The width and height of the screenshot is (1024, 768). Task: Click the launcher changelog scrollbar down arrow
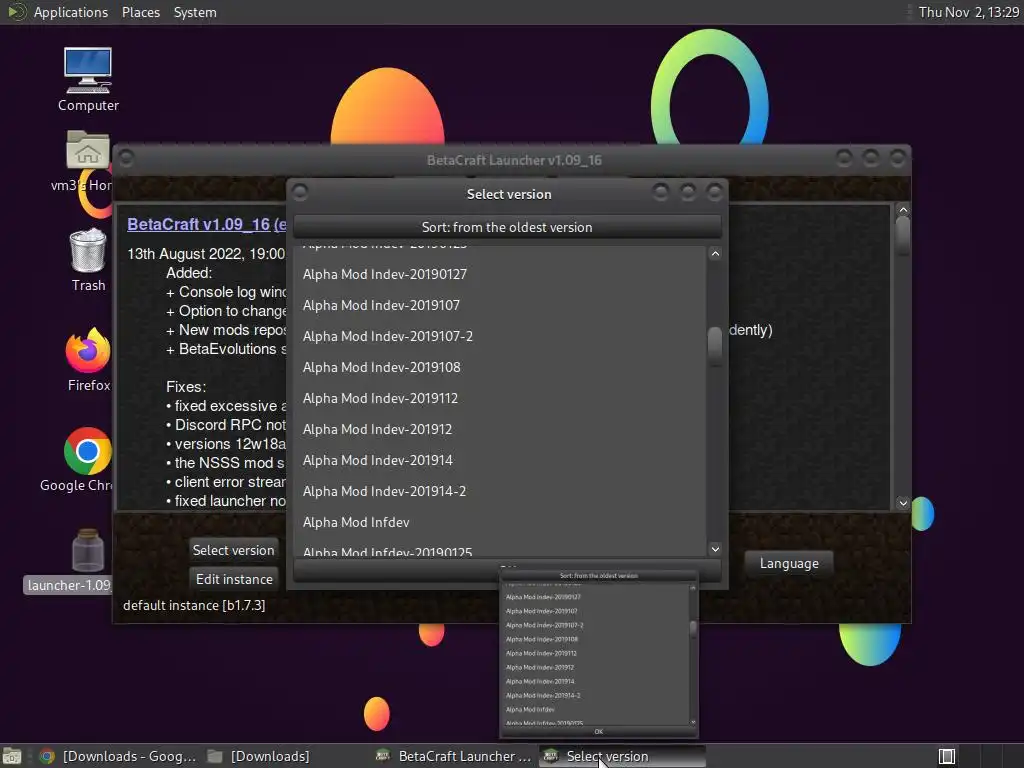903,503
